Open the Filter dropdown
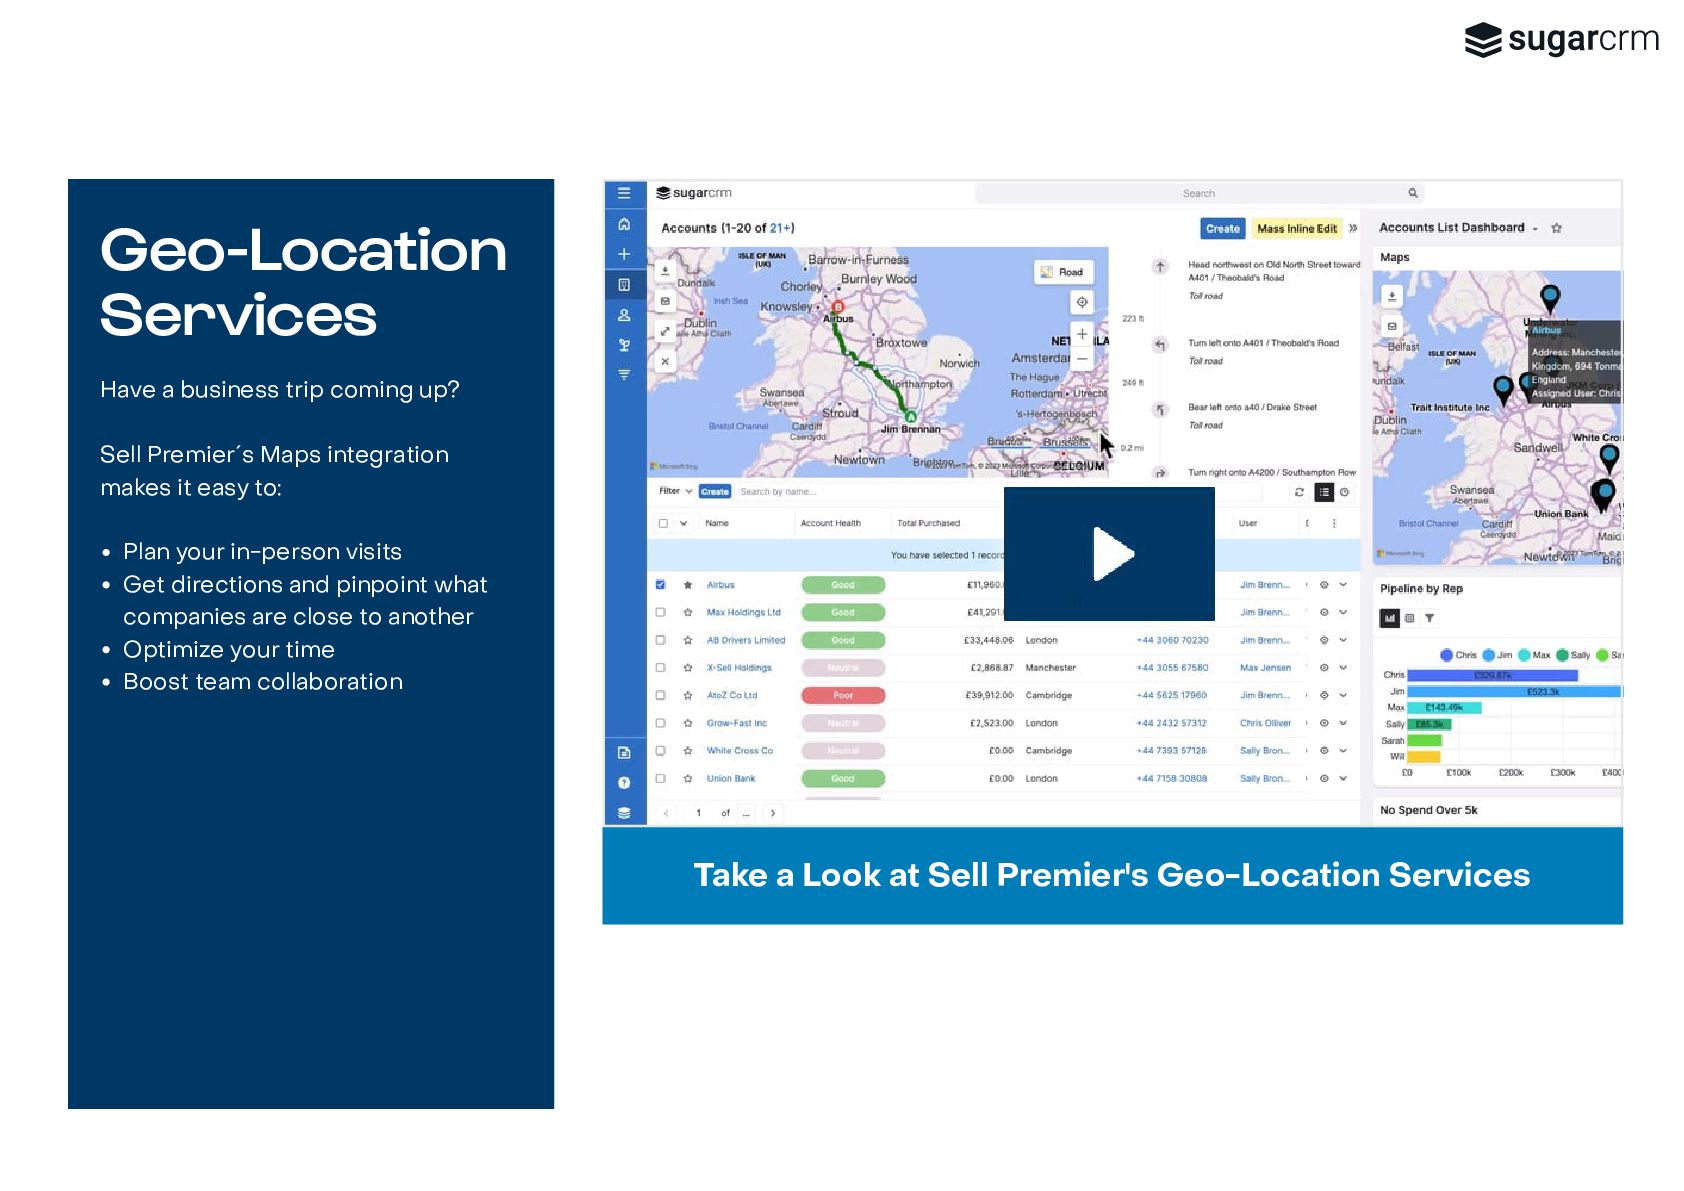Viewport: 1684px width, 1191px height. 675,491
